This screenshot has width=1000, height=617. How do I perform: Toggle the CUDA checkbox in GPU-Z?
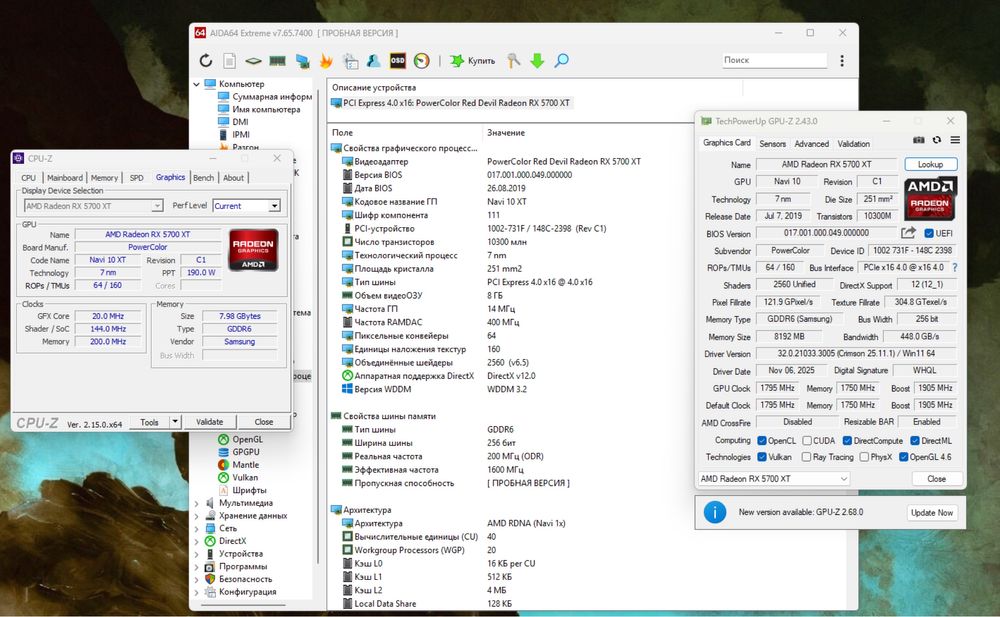[807, 441]
